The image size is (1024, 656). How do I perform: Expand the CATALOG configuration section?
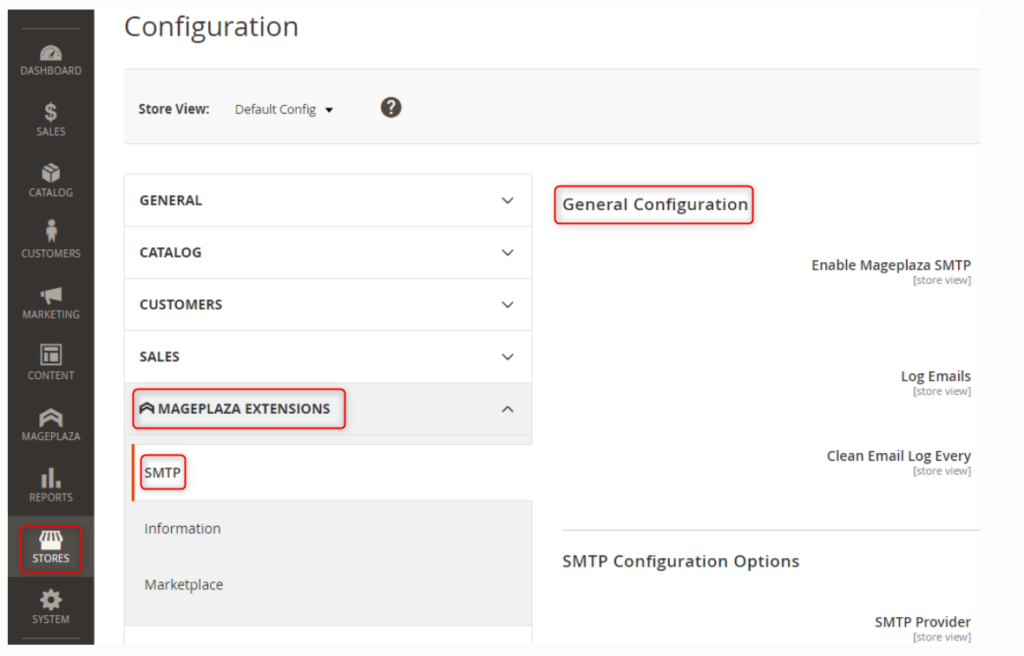tap(328, 252)
